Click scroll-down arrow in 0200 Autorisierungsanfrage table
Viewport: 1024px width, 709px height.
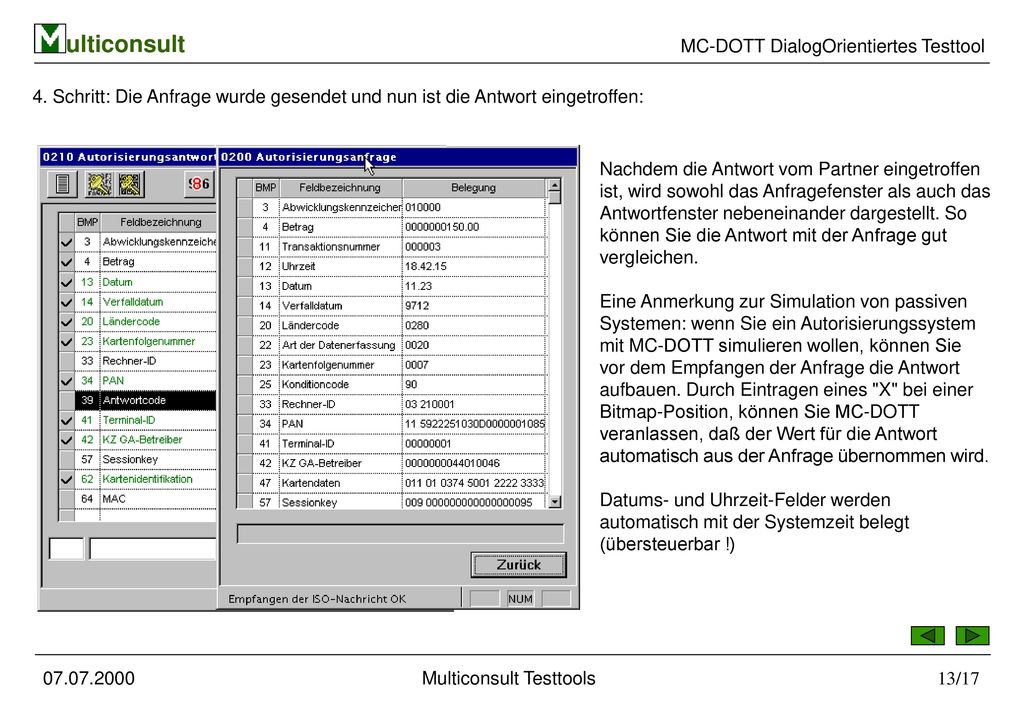pos(554,502)
